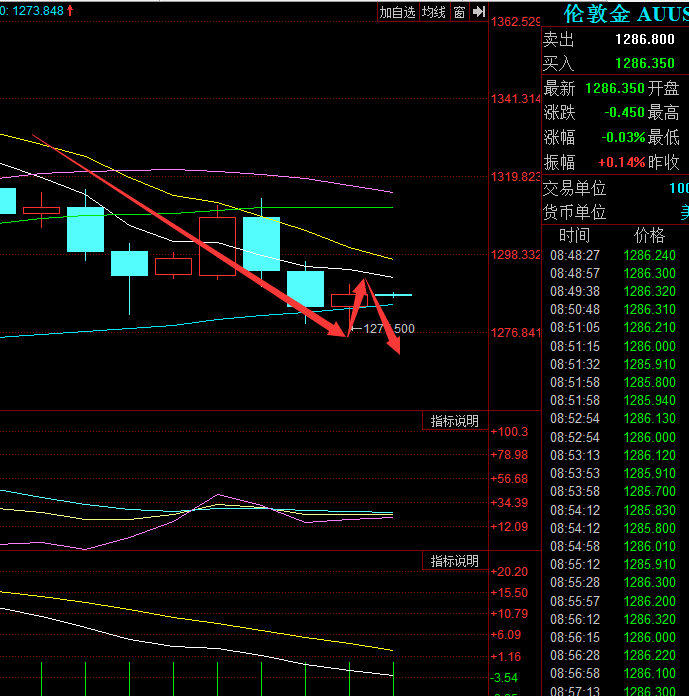689x696 pixels.
Task: Open 指标说明 in the bottom indicator panel
Action: pos(454,561)
